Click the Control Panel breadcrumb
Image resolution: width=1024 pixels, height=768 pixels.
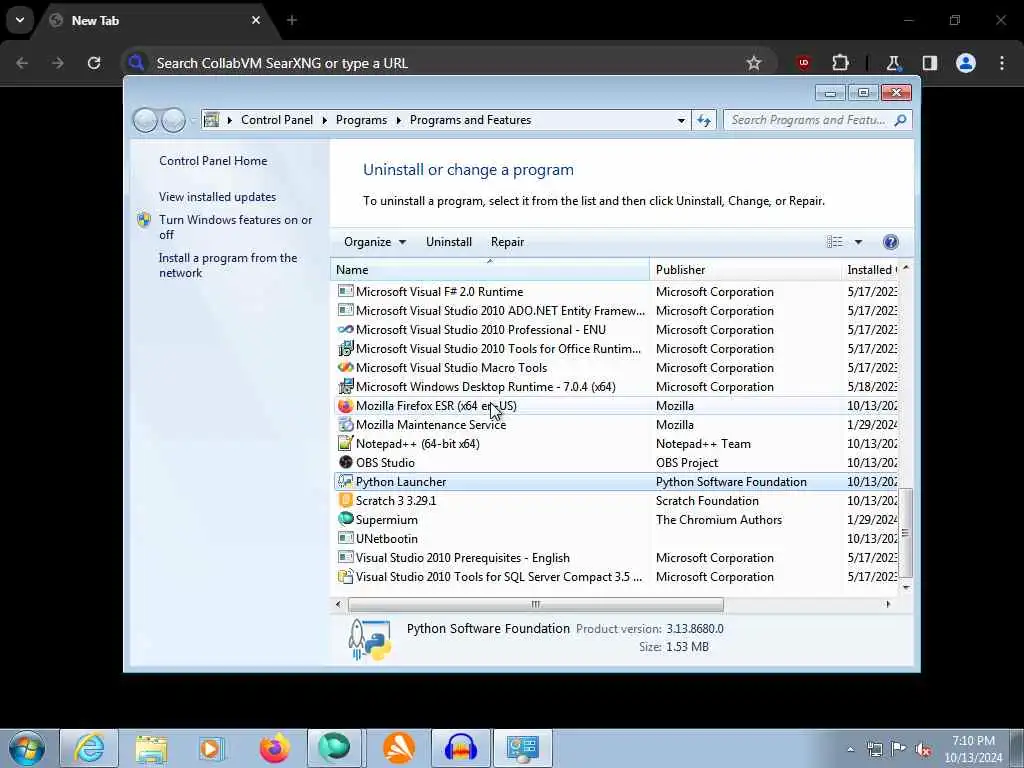pos(277,120)
